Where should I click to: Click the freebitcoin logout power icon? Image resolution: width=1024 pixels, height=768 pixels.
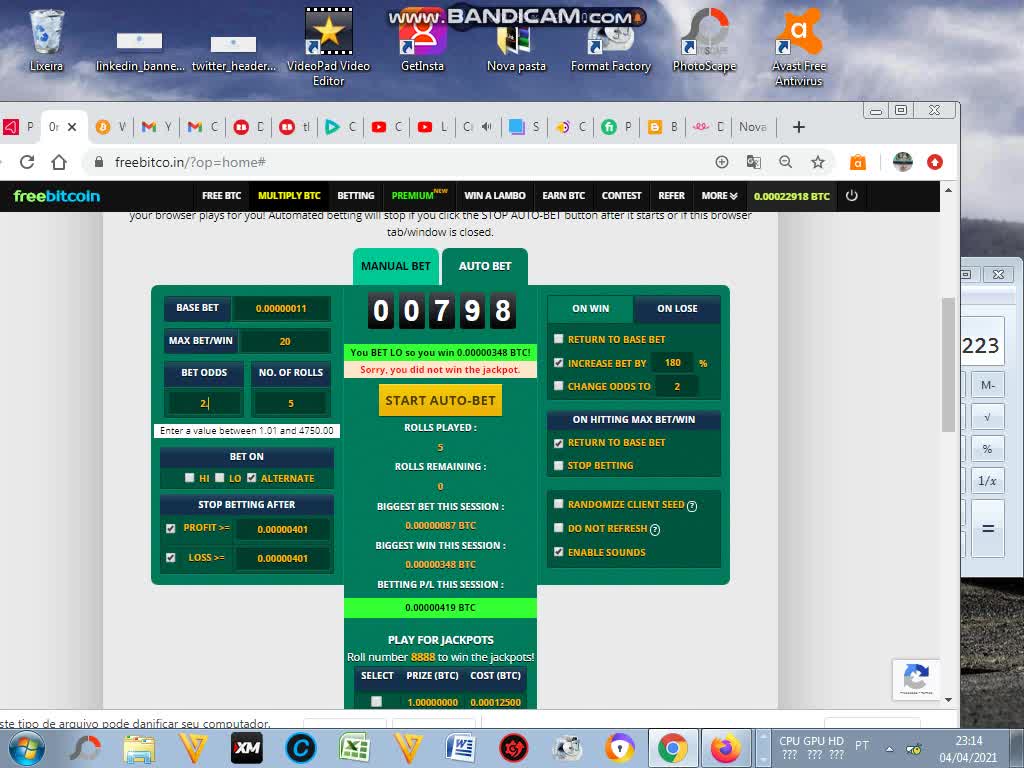(852, 195)
